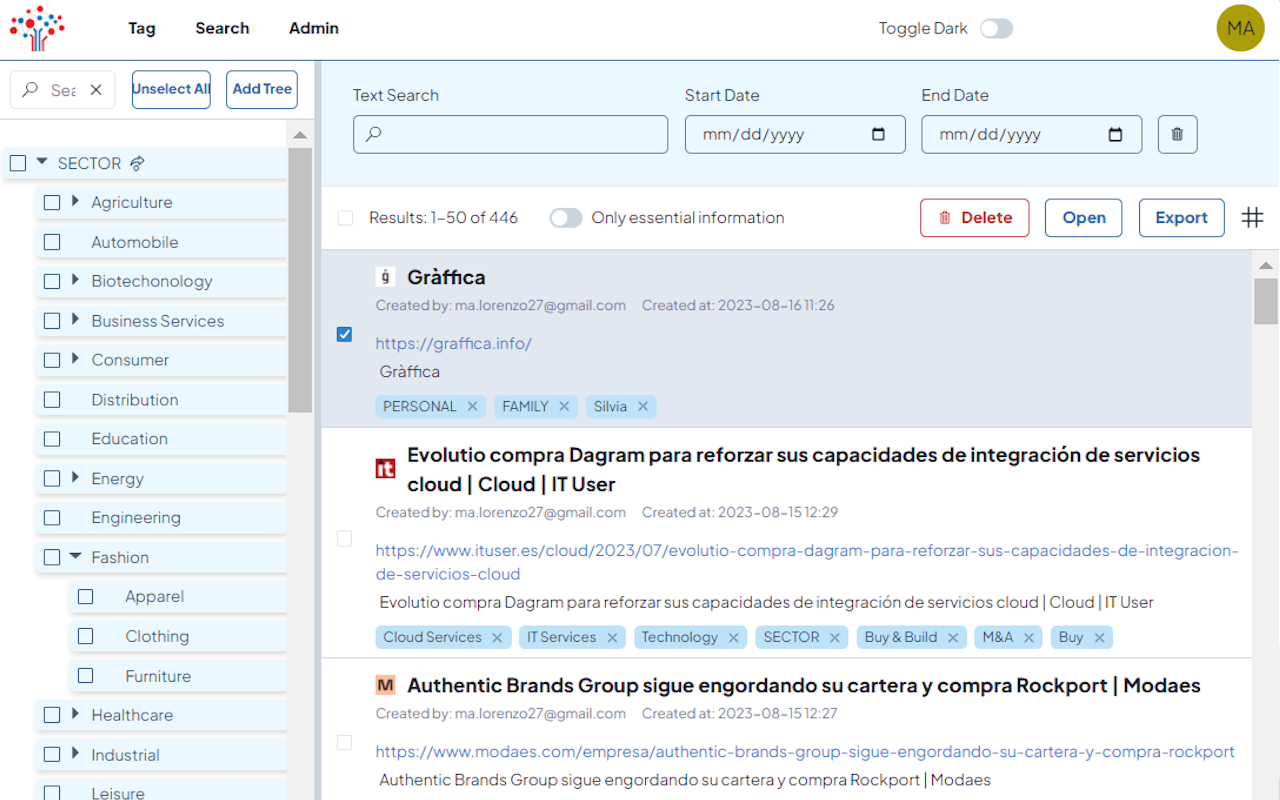1280x800 pixels.
Task: Uncheck the Gràffica result checkbox
Action: click(345, 334)
